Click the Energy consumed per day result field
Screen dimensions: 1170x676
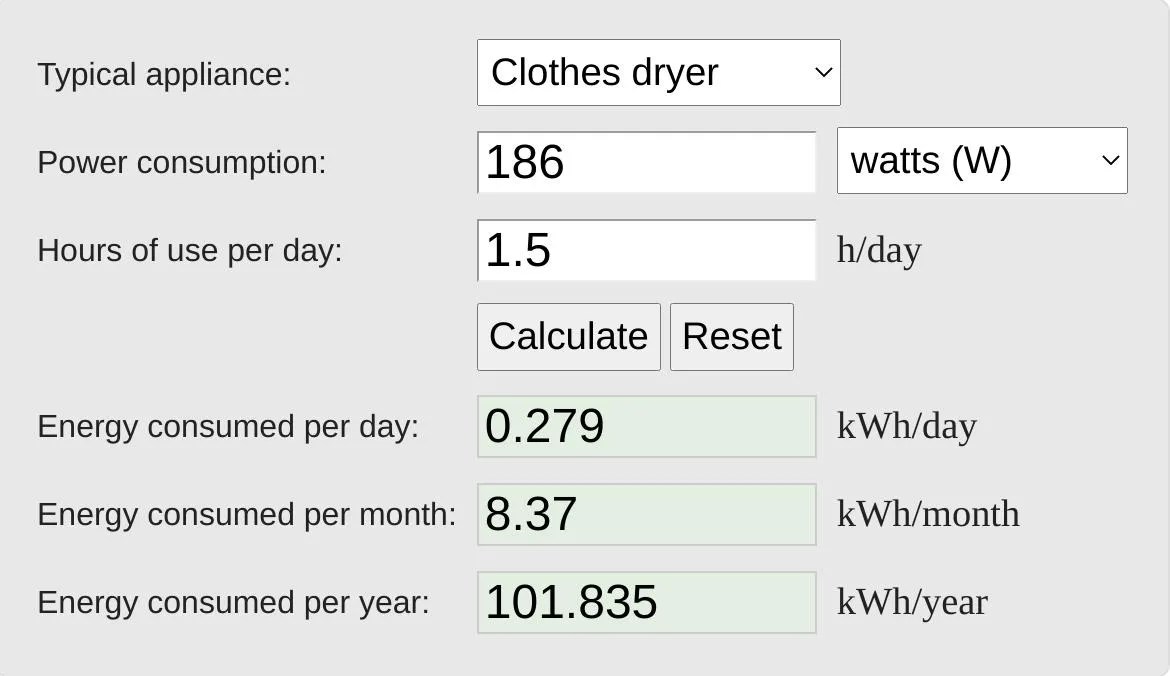click(647, 426)
